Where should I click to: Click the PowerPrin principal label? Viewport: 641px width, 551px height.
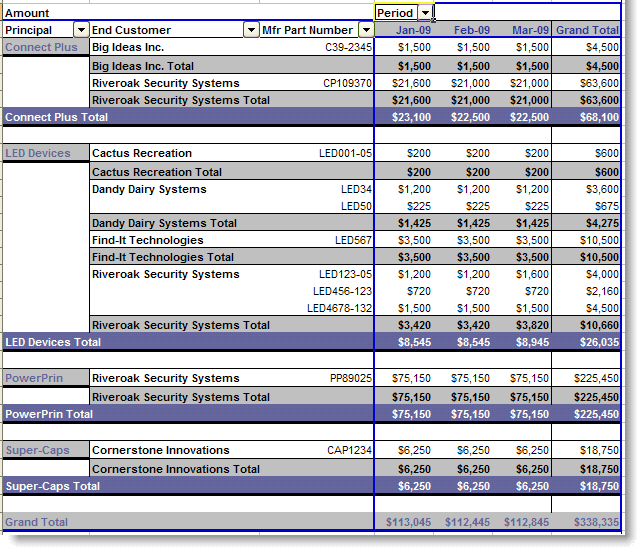34,378
